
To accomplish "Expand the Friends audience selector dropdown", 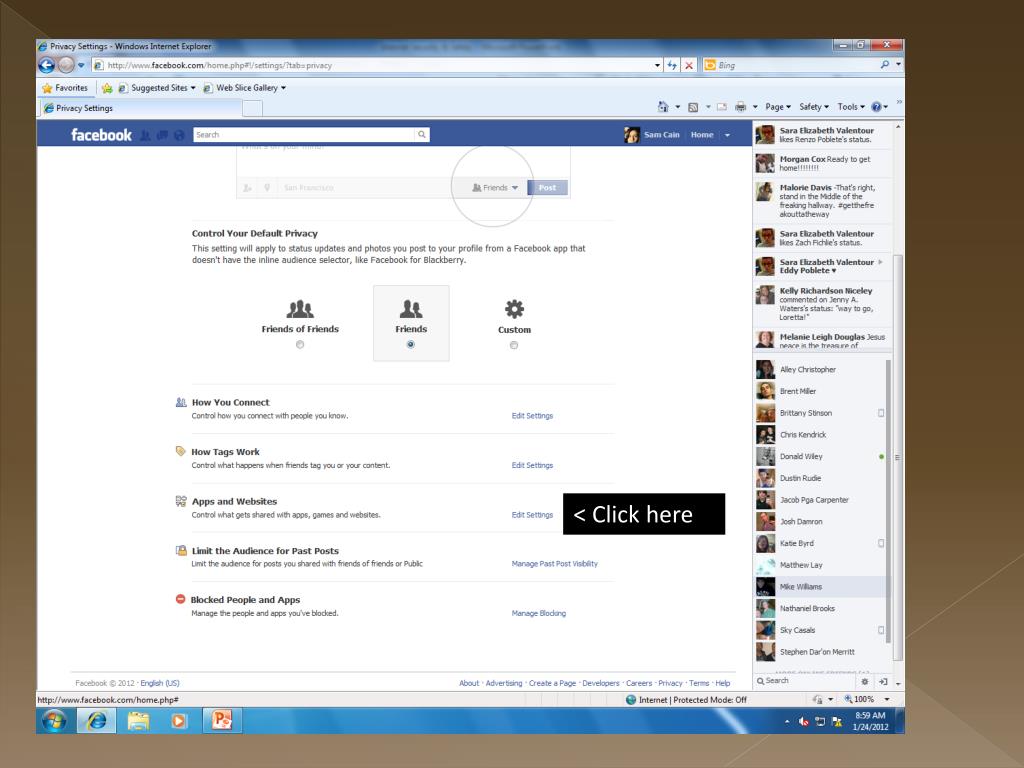I will (x=496, y=187).
